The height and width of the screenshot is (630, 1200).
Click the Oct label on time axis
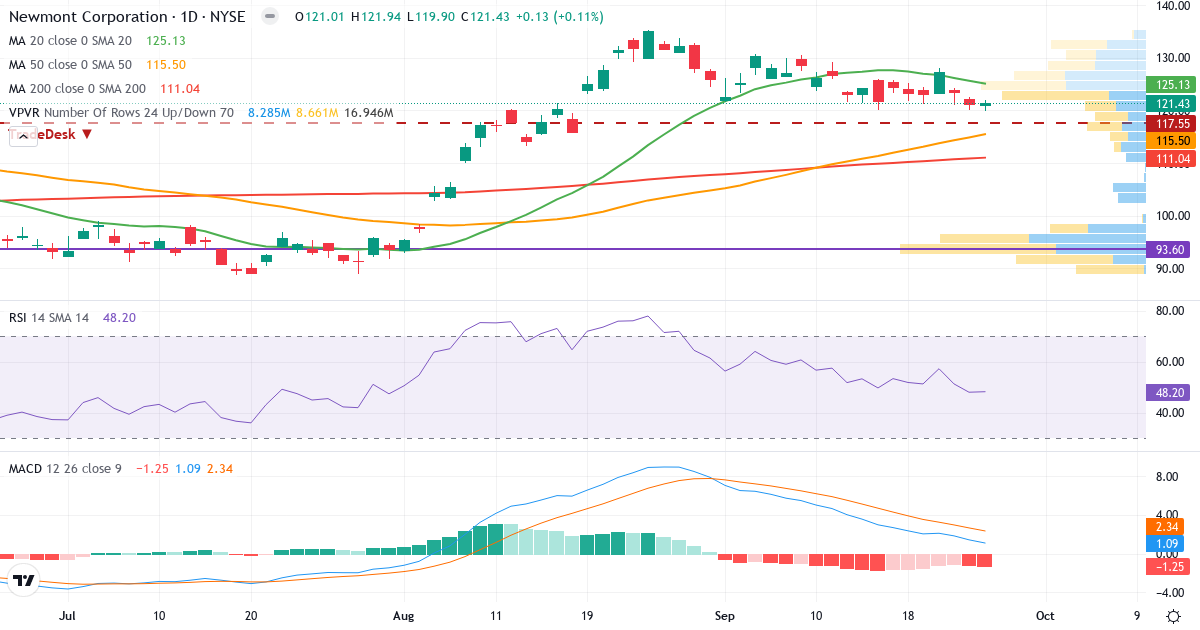pyautogui.click(x=1045, y=617)
